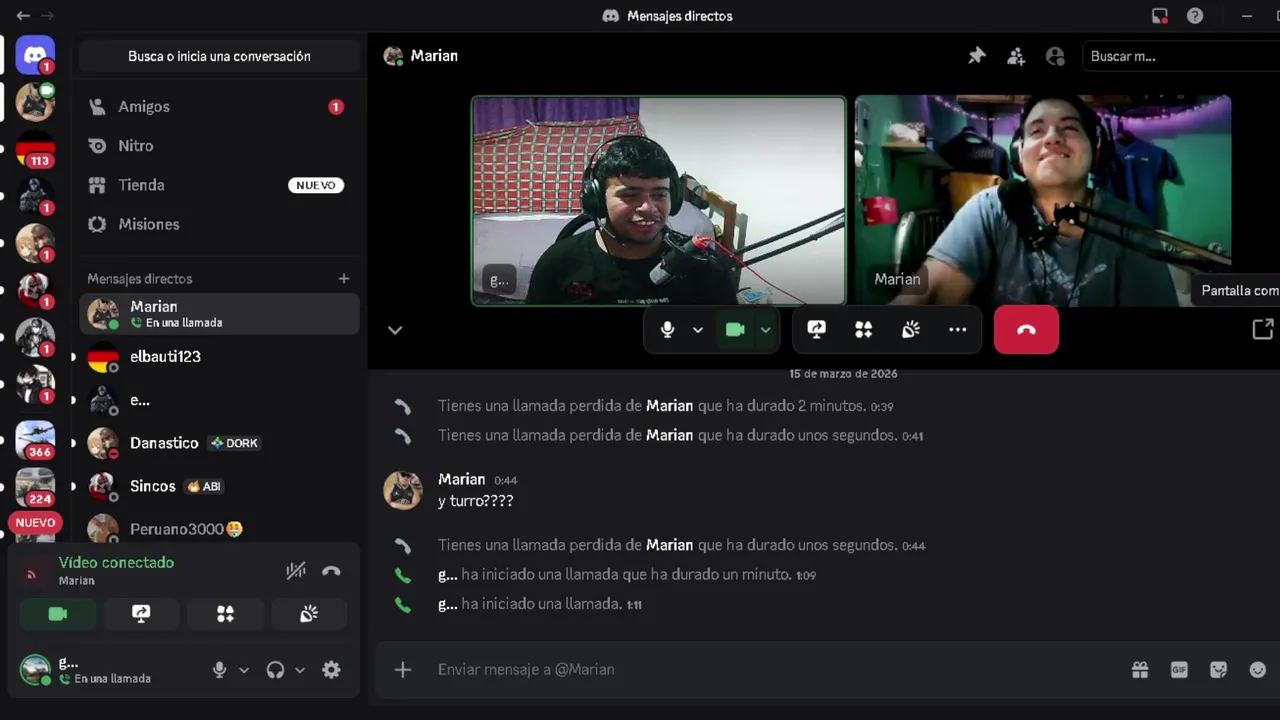The width and height of the screenshot is (1280, 720).
Task: Deafen headphones in user panel
Action: [275, 670]
